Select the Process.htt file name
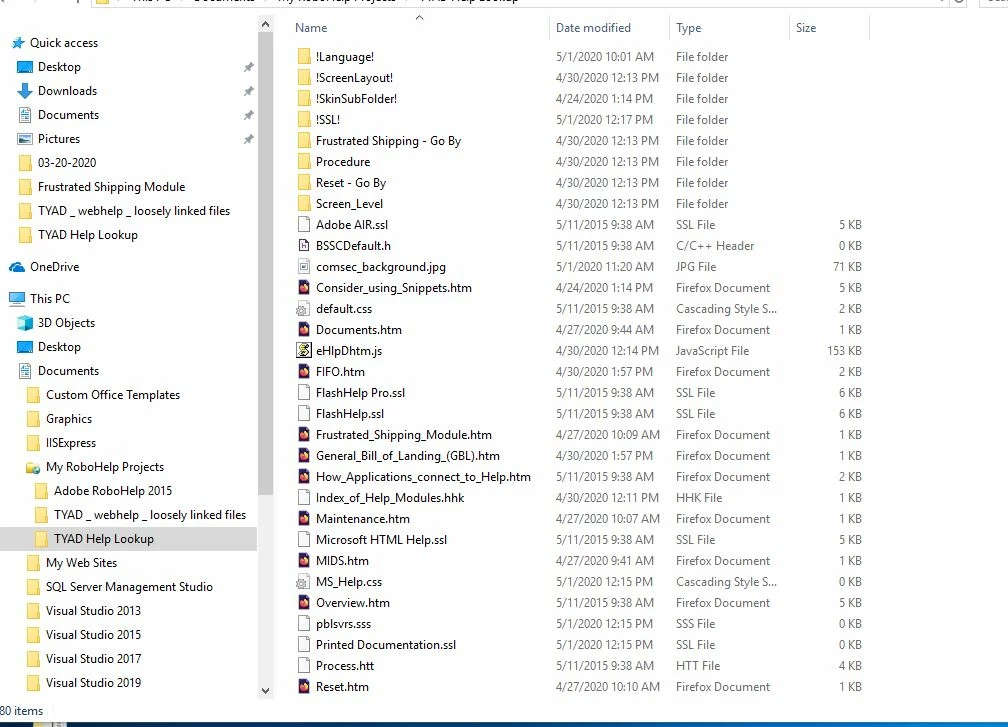Viewport: 1008px width, 727px height. (x=345, y=666)
